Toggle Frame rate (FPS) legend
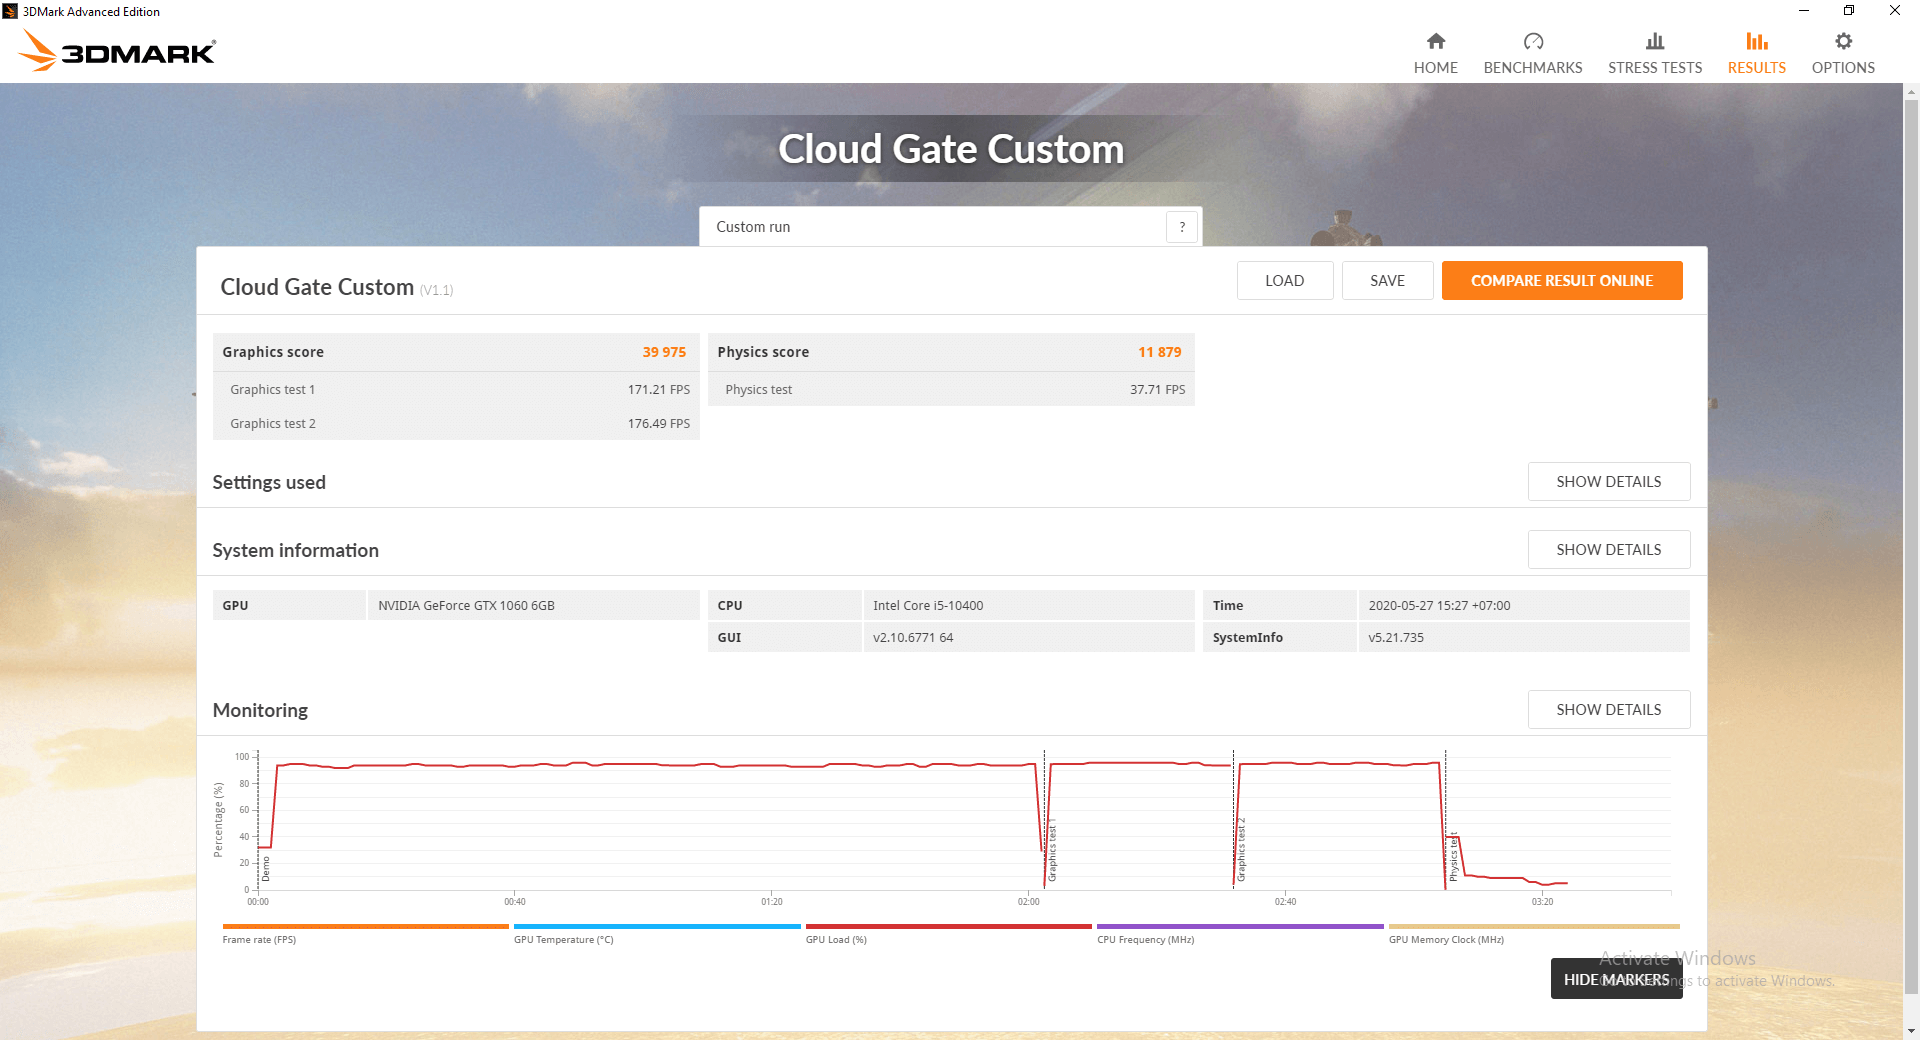This screenshot has height=1040, width=1920. pyautogui.click(x=365, y=933)
